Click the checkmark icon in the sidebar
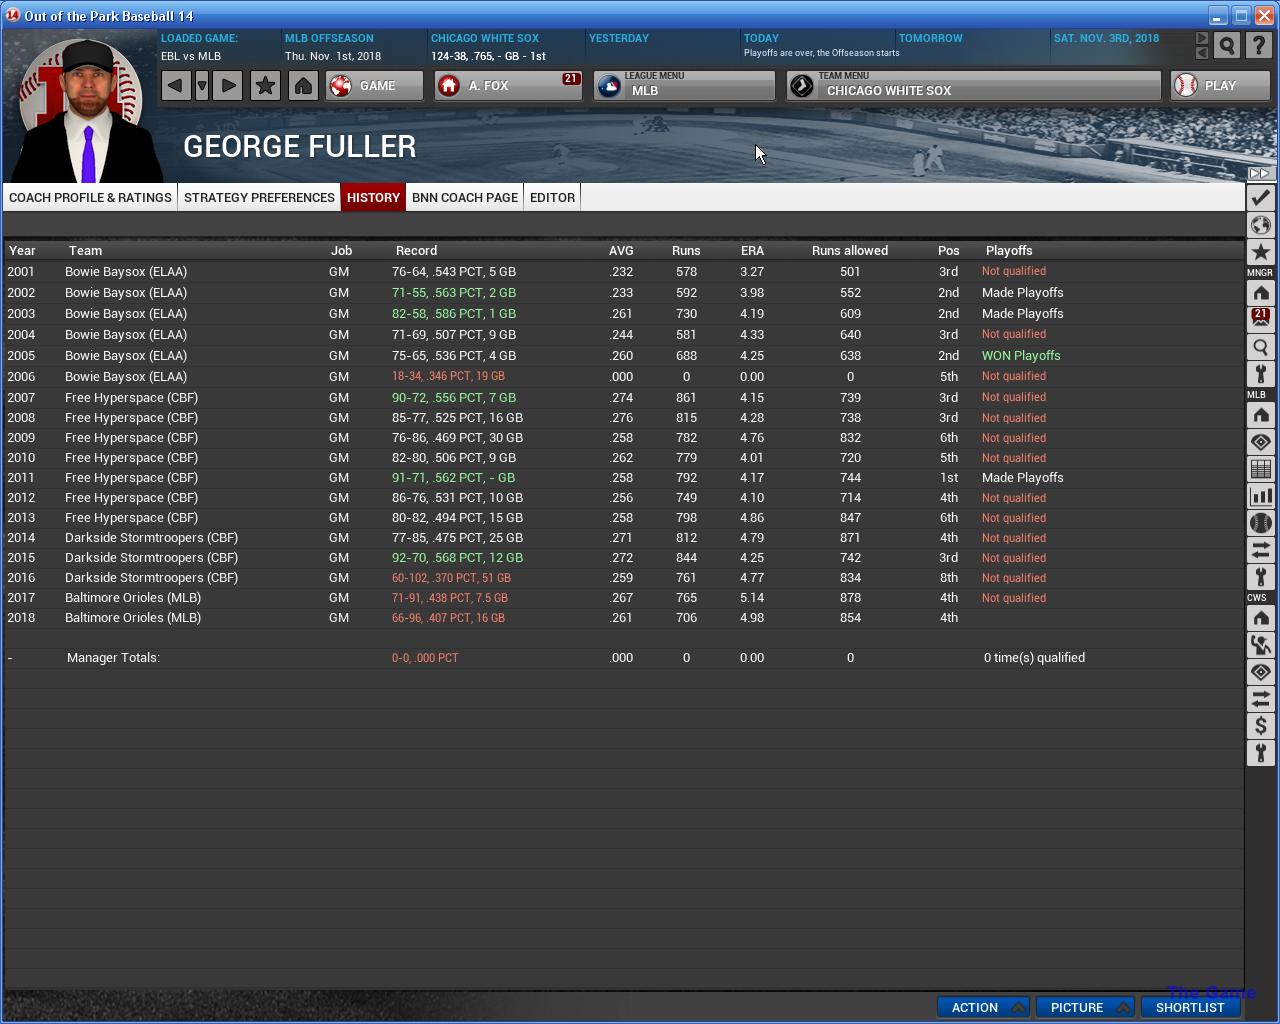Screen dimensions: 1280x1024 pyautogui.click(x=1260, y=198)
